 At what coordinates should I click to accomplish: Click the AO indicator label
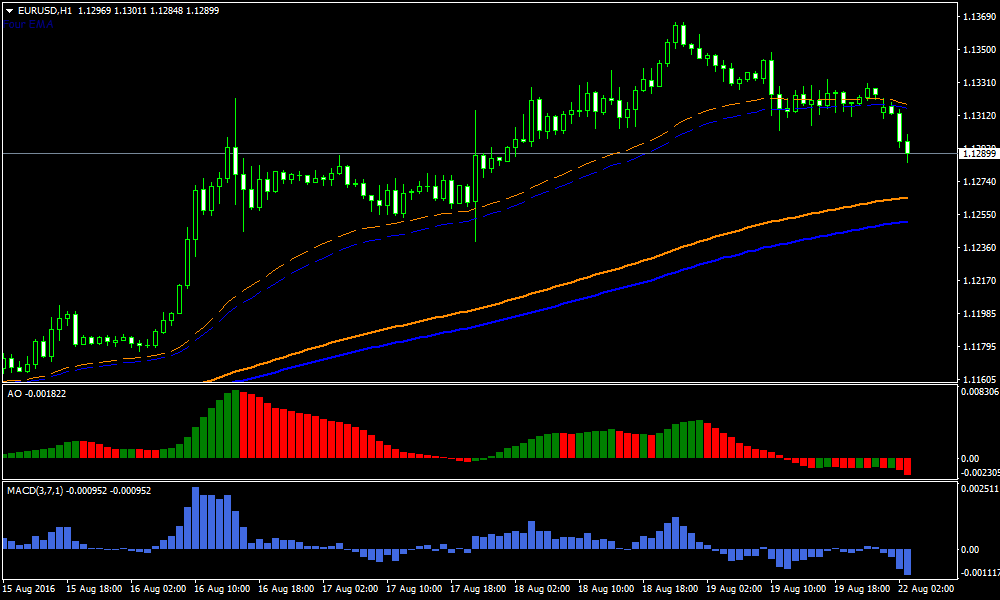pyautogui.click(x=14, y=394)
